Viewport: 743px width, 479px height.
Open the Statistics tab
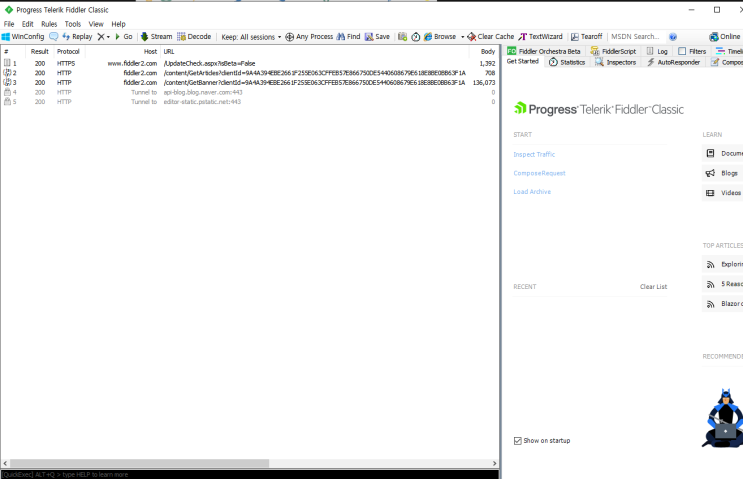(567, 62)
